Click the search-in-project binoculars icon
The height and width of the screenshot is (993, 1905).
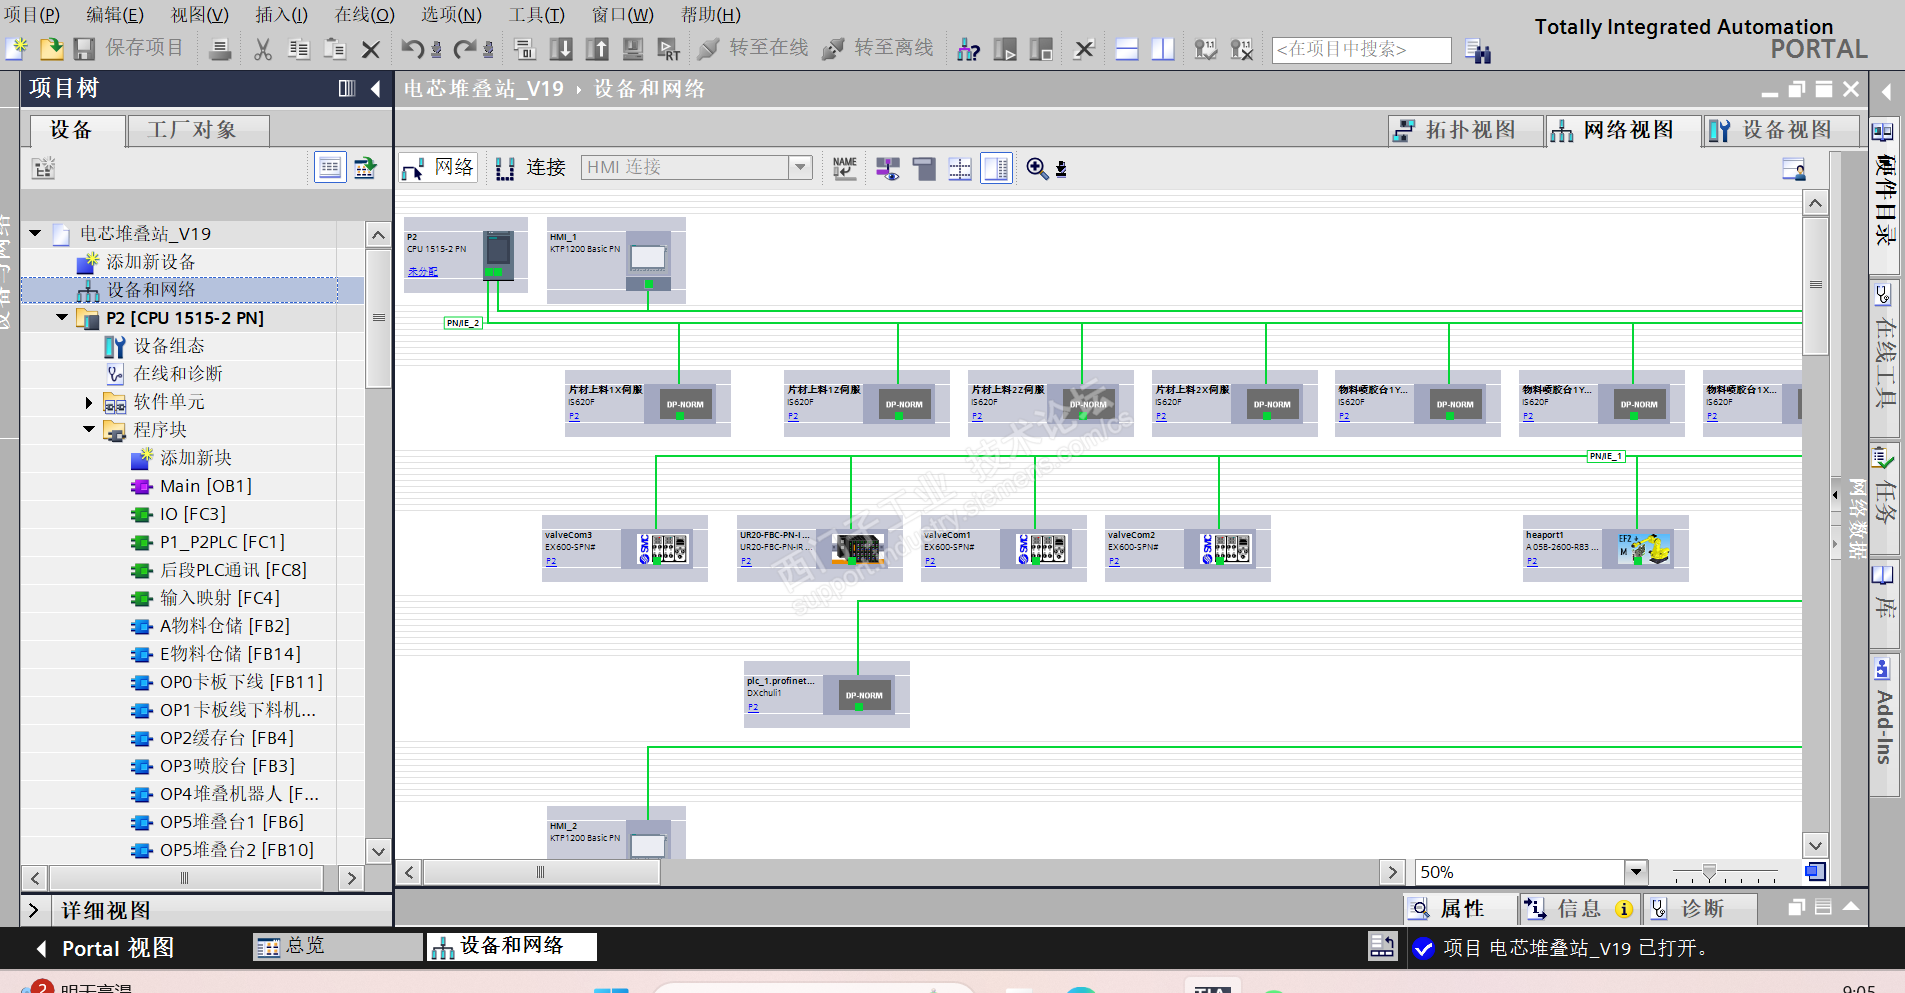click(x=1478, y=50)
